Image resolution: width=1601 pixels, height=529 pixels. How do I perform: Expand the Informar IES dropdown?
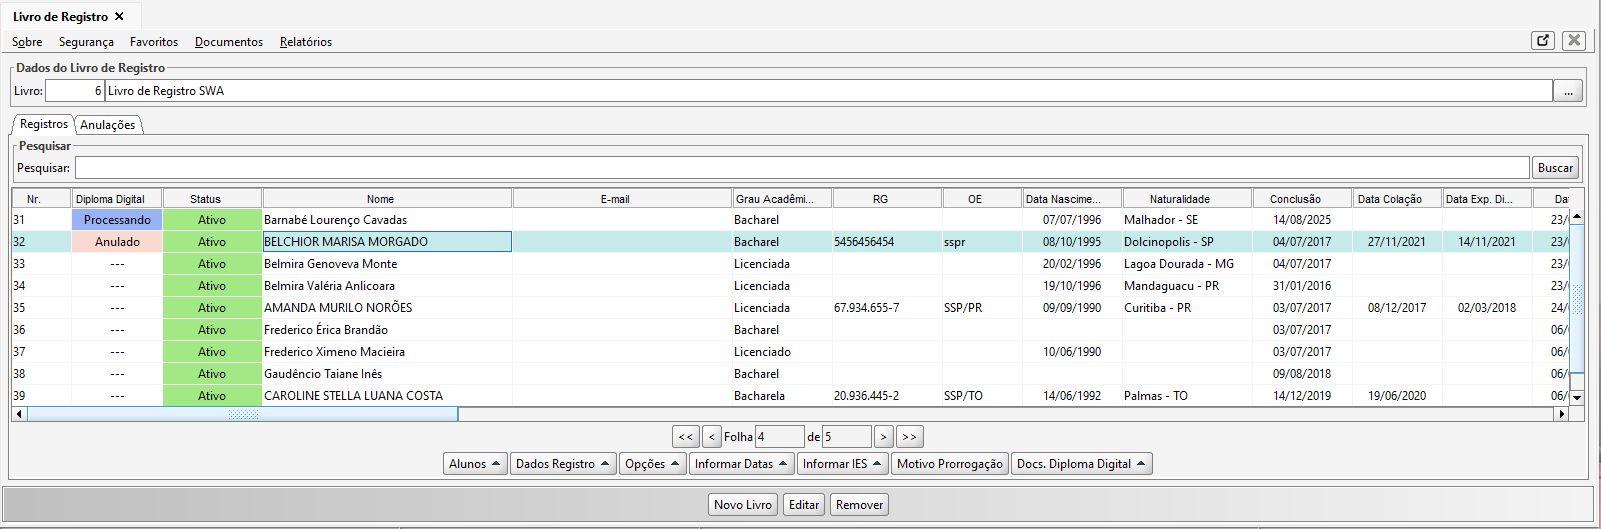point(842,464)
